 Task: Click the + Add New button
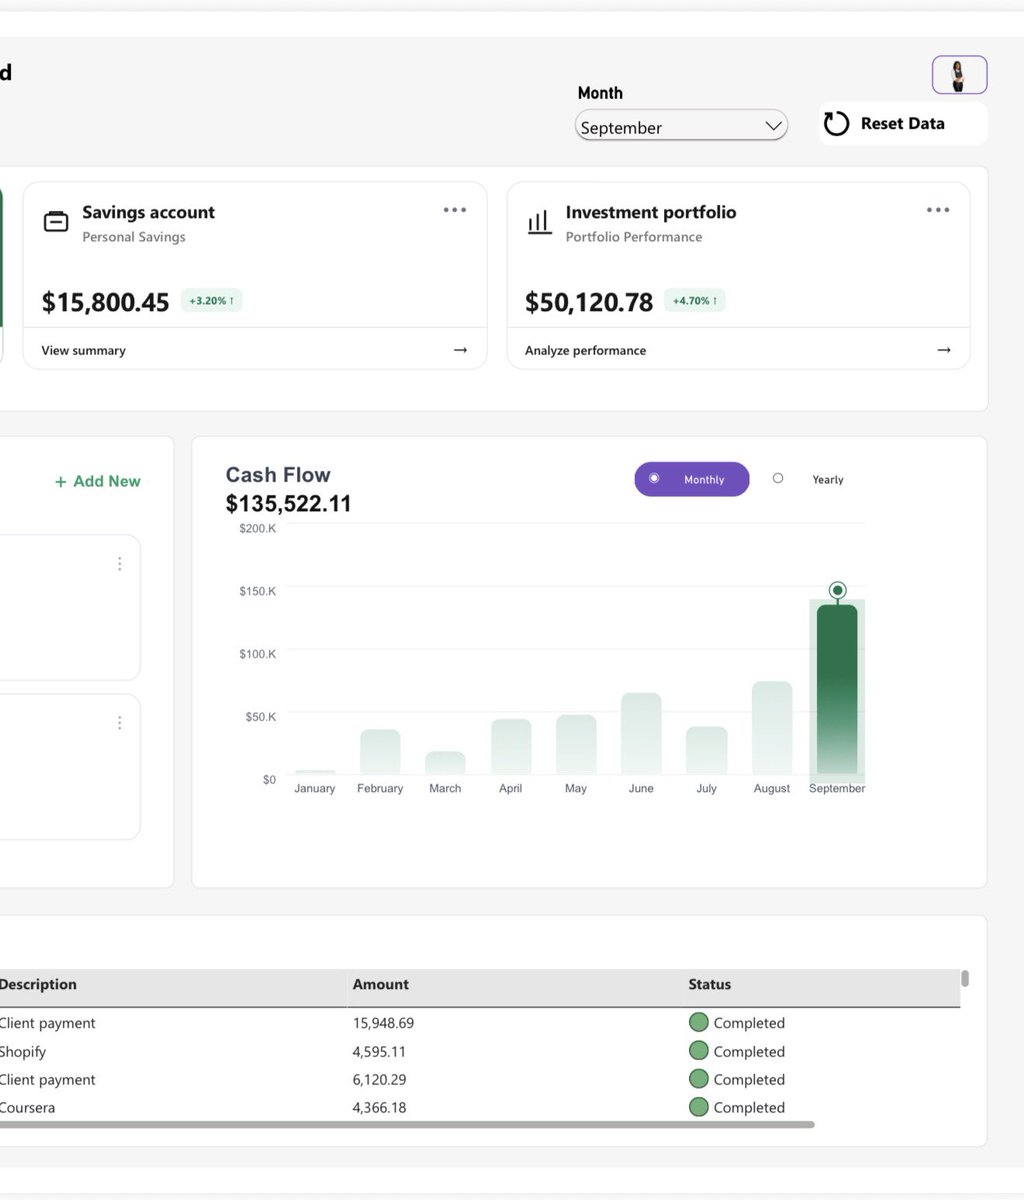(x=97, y=481)
